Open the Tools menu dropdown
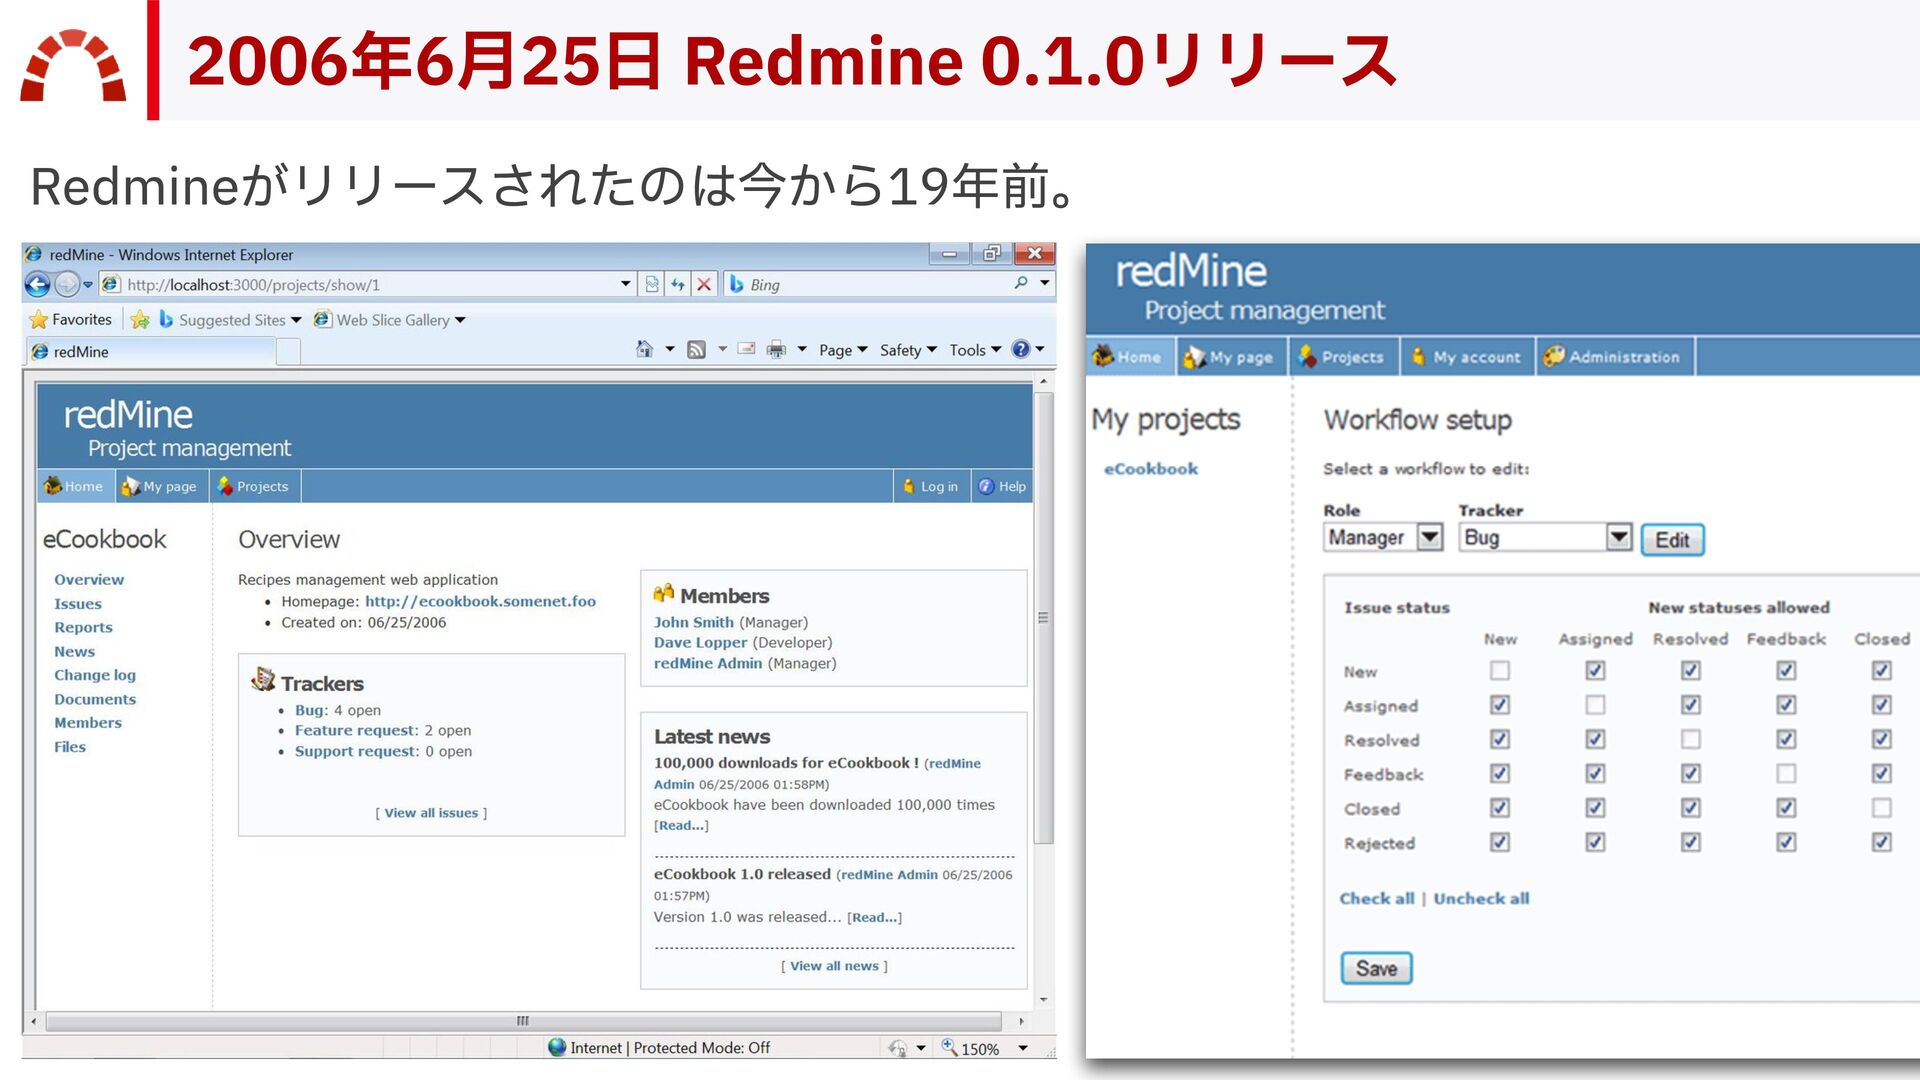Viewport: 1920px width, 1080px height. pyautogui.click(x=975, y=350)
